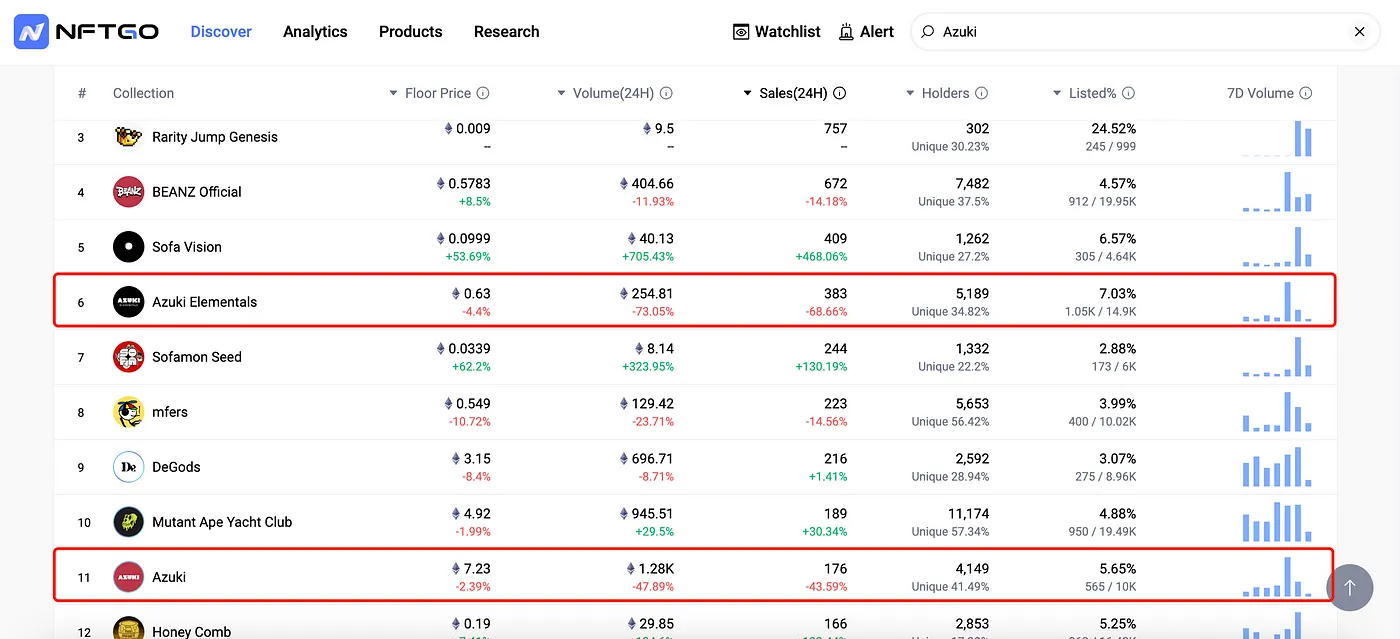Open the Azuki Elementals collection
Screen dimensions: 1400x639
click(x=204, y=302)
